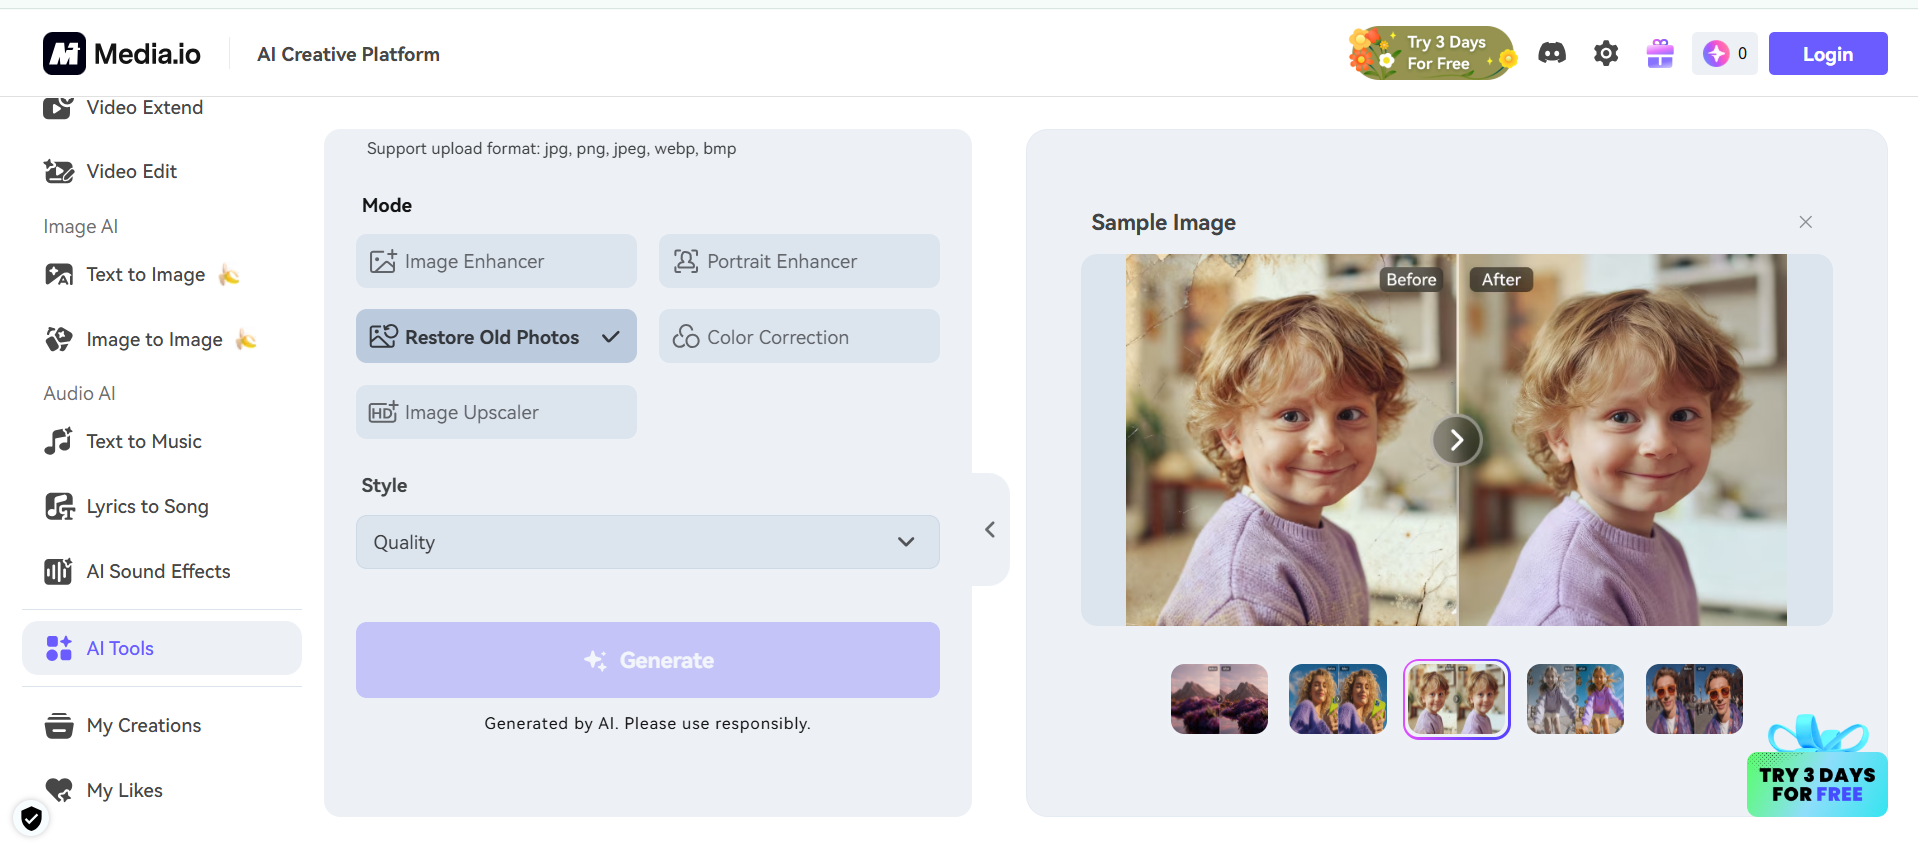
Task: Open Text to Image tool
Action: click(x=145, y=274)
